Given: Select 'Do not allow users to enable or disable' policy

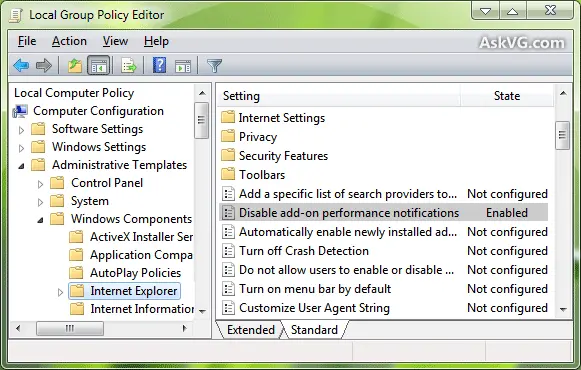Looking at the screenshot, I should pos(346,270).
